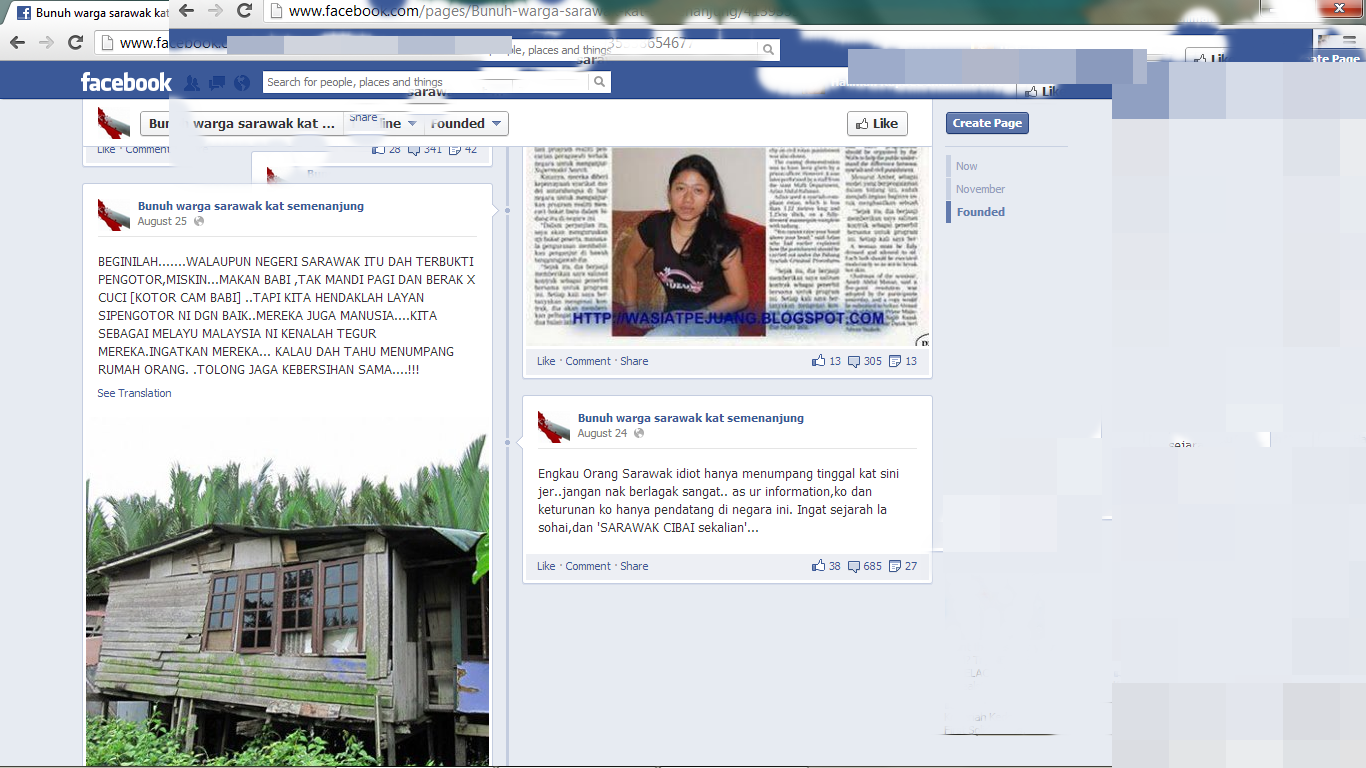Click the avatar on the August 25 post

[113, 214]
